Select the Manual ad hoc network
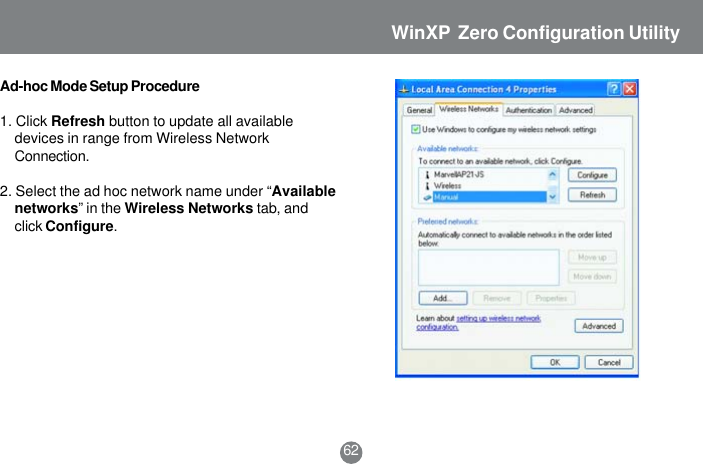 pos(490,197)
